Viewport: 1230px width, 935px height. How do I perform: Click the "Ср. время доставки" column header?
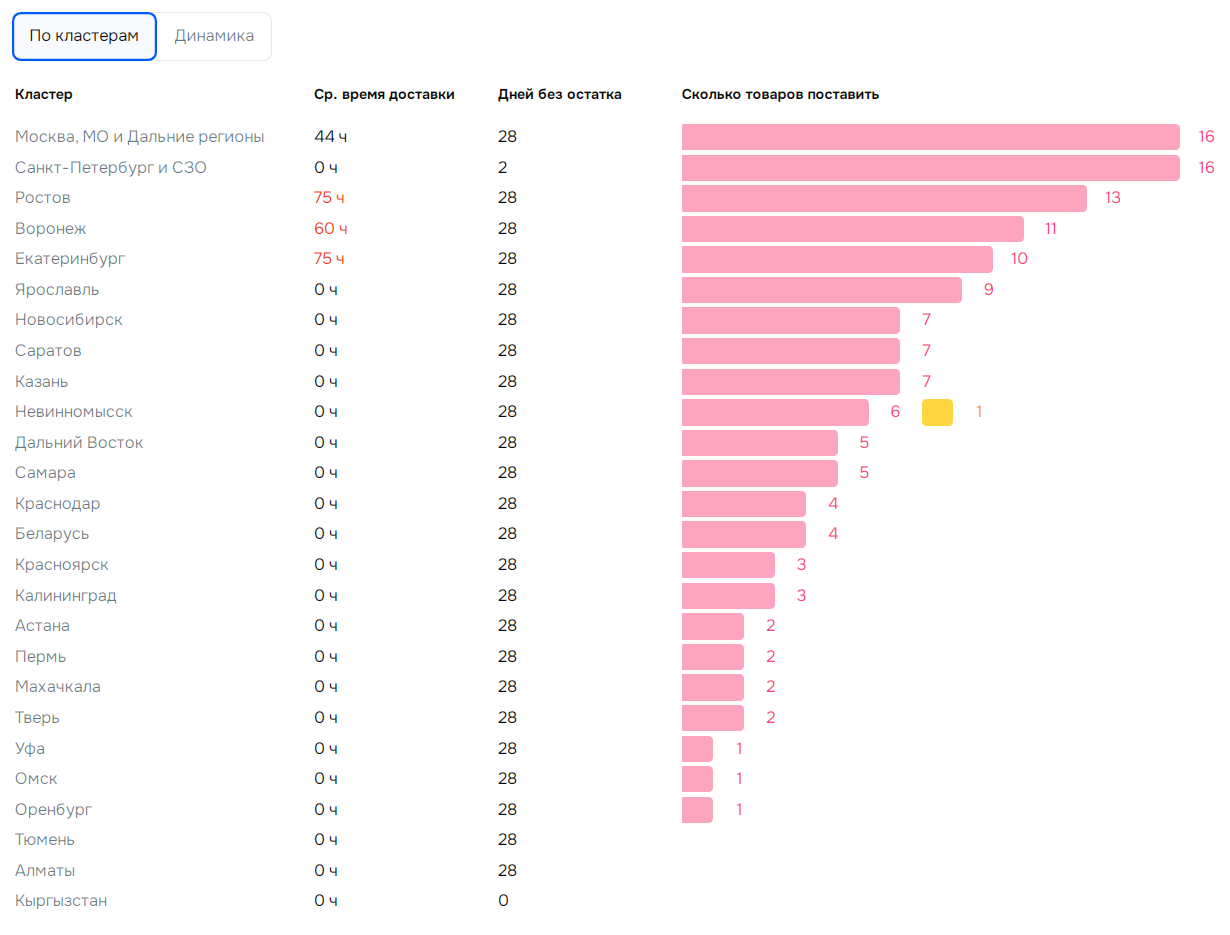pos(384,95)
